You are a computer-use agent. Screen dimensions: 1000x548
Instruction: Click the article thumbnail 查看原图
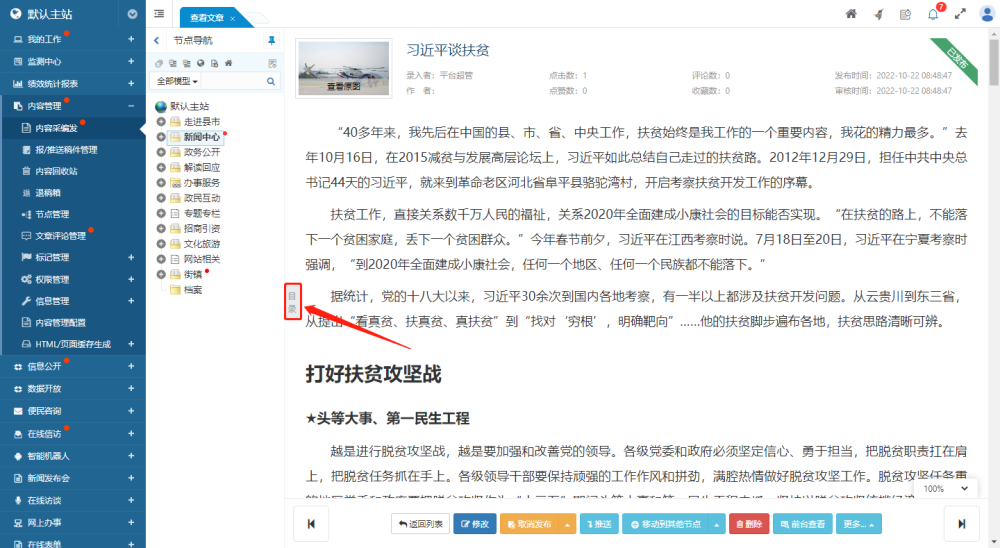343,69
